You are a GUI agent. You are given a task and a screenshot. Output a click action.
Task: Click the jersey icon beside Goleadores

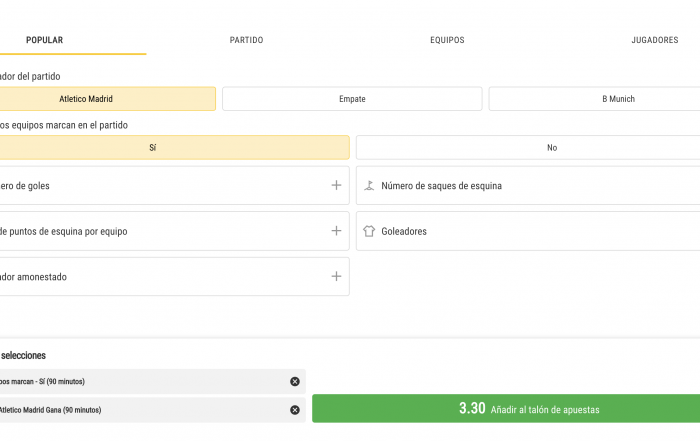(x=369, y=231)
